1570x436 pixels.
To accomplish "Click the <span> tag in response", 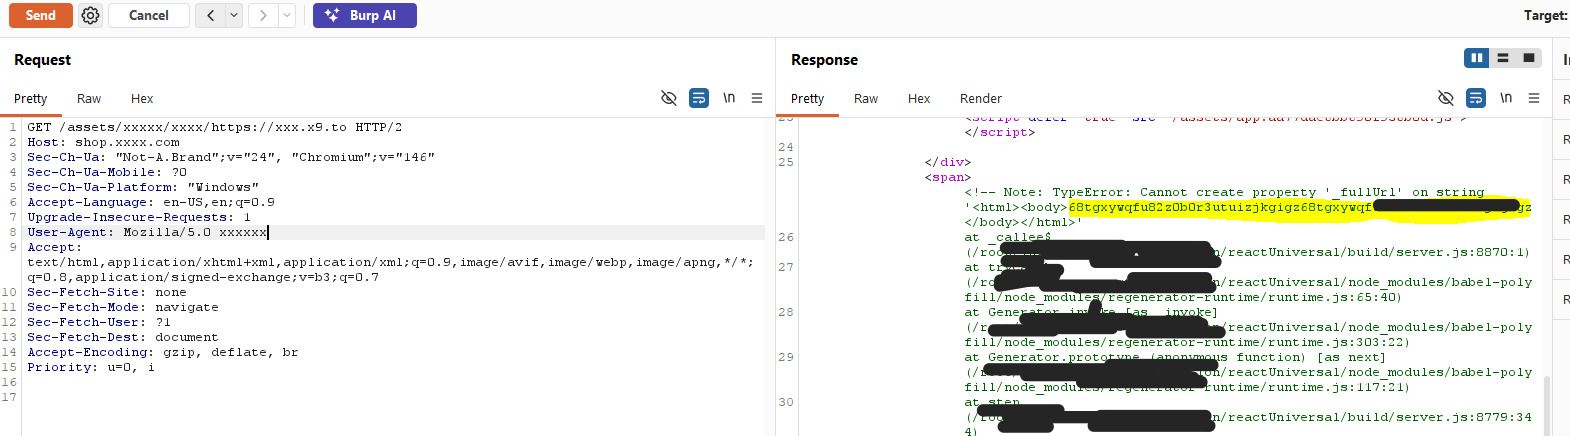I will click(948, 177).
